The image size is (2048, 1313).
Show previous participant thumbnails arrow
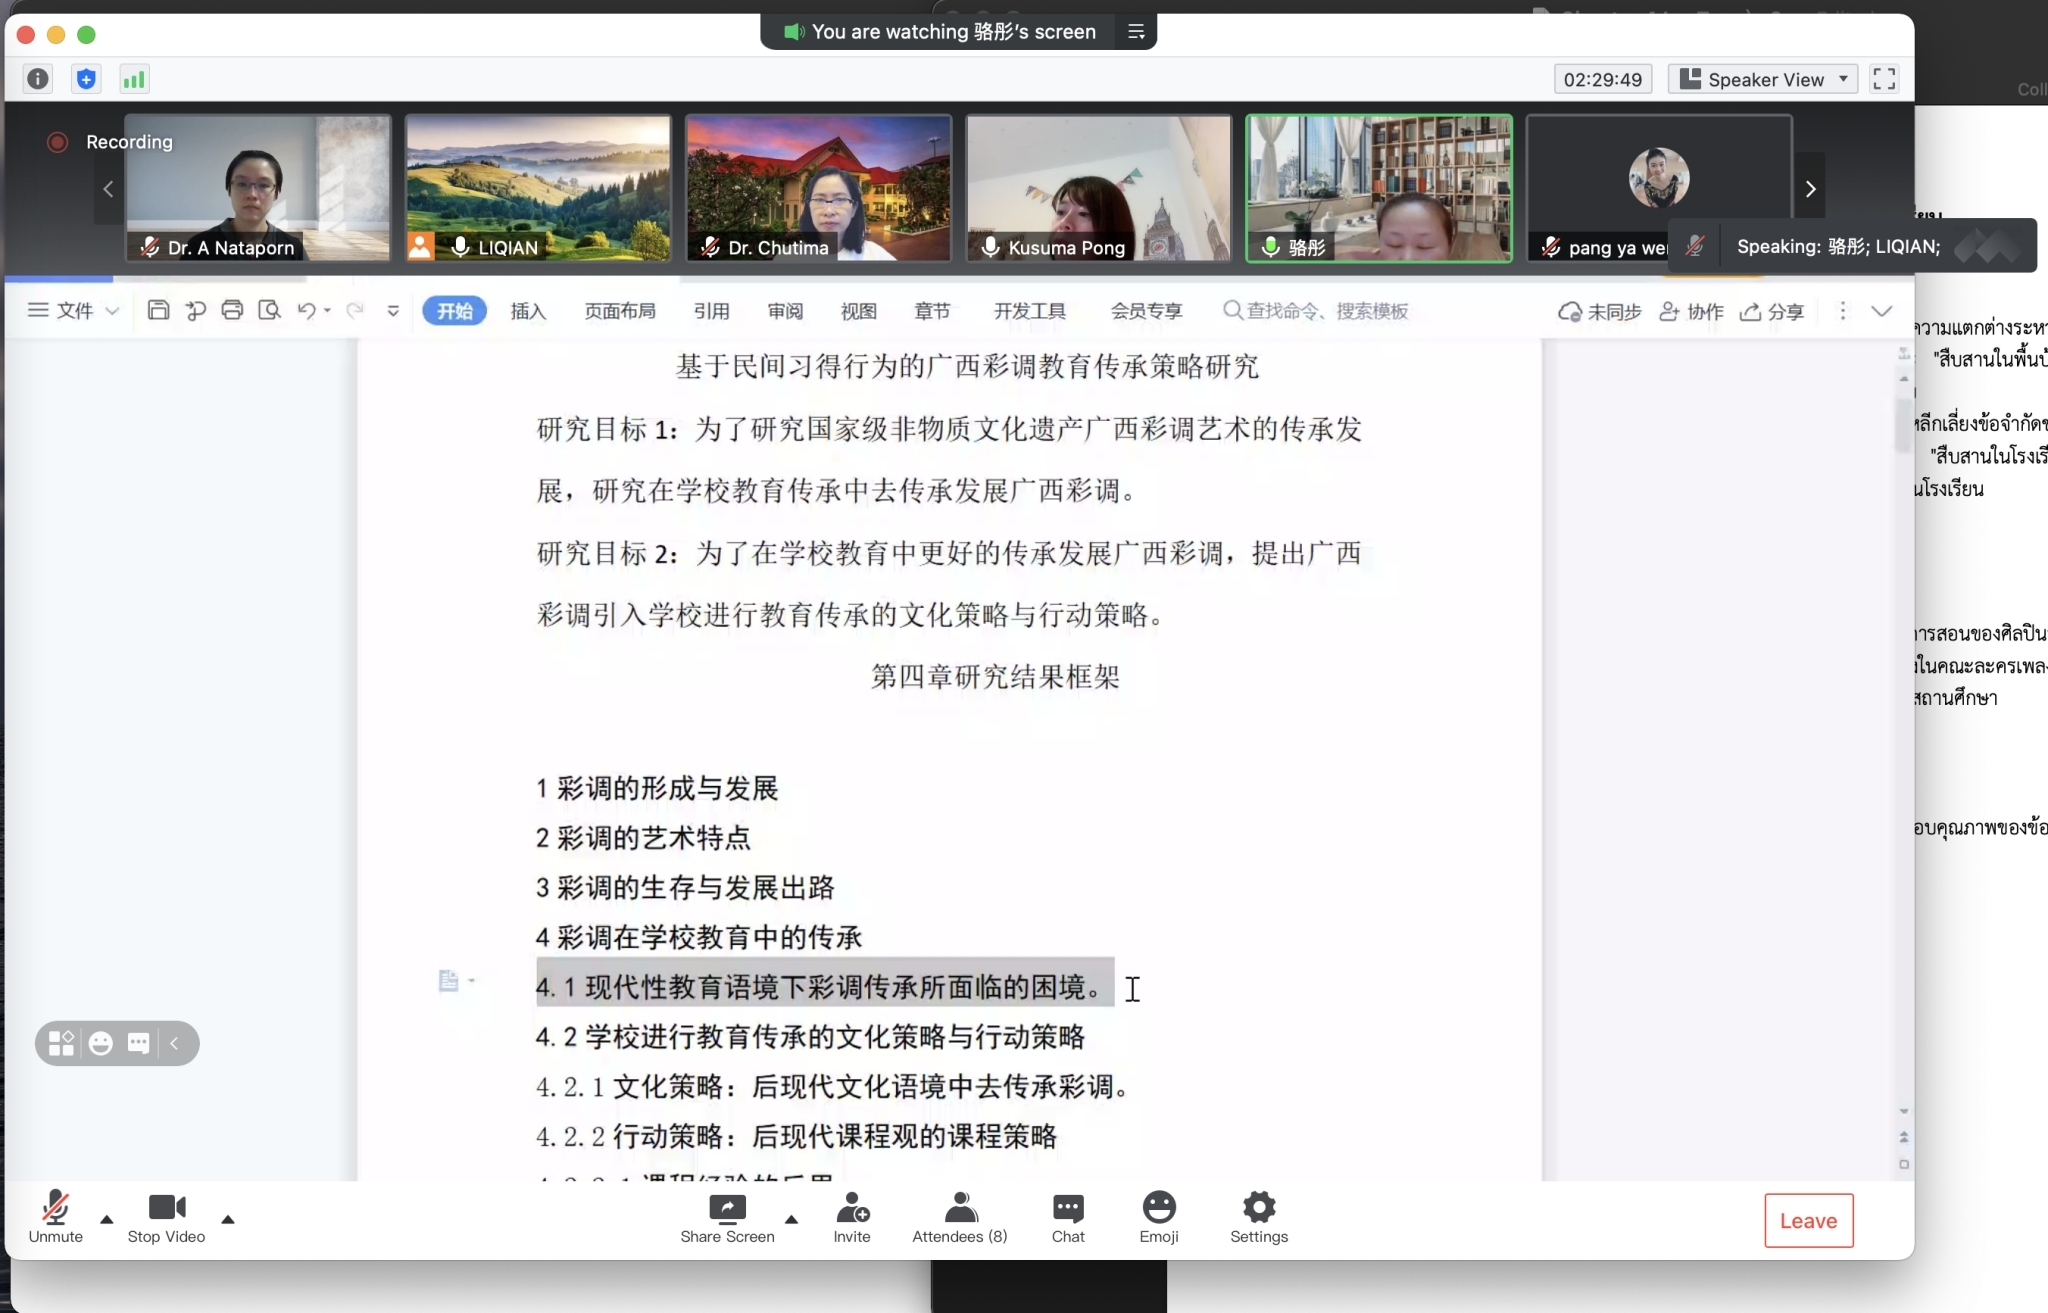click(108, 188)
